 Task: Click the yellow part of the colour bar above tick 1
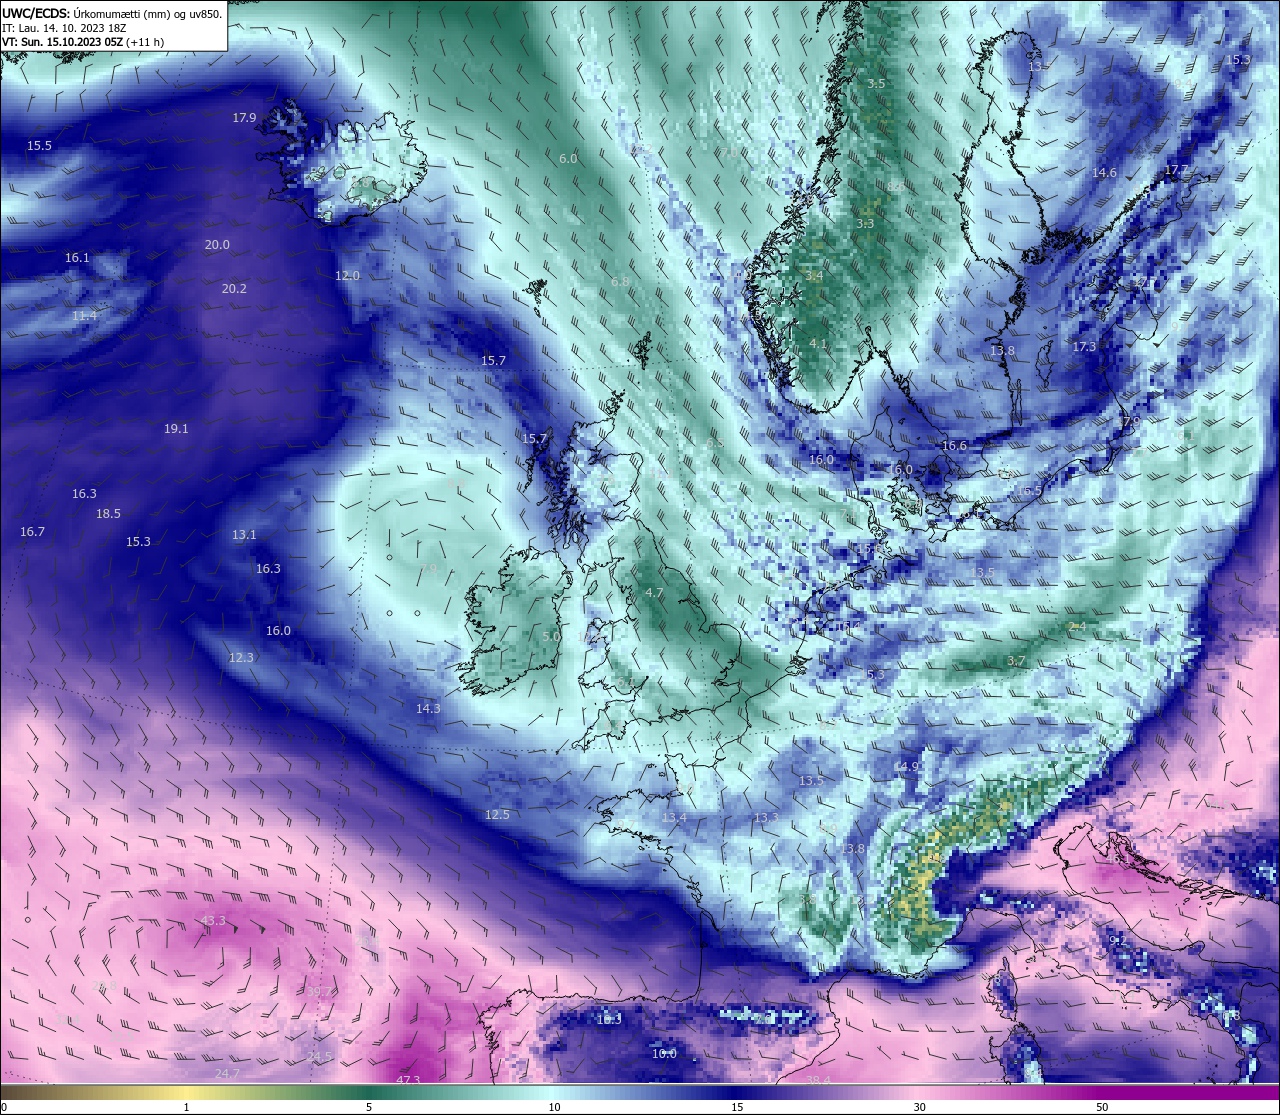pyautogui.click(x=186, y=1092)
